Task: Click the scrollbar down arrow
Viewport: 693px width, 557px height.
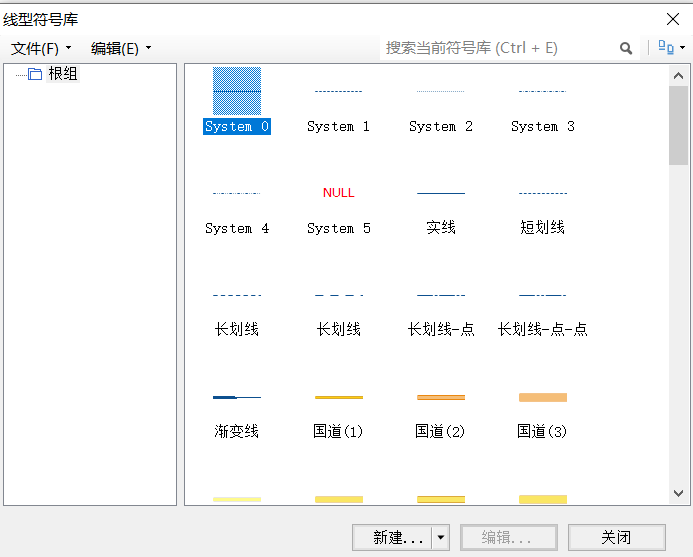Action: (x=678, y=493)
